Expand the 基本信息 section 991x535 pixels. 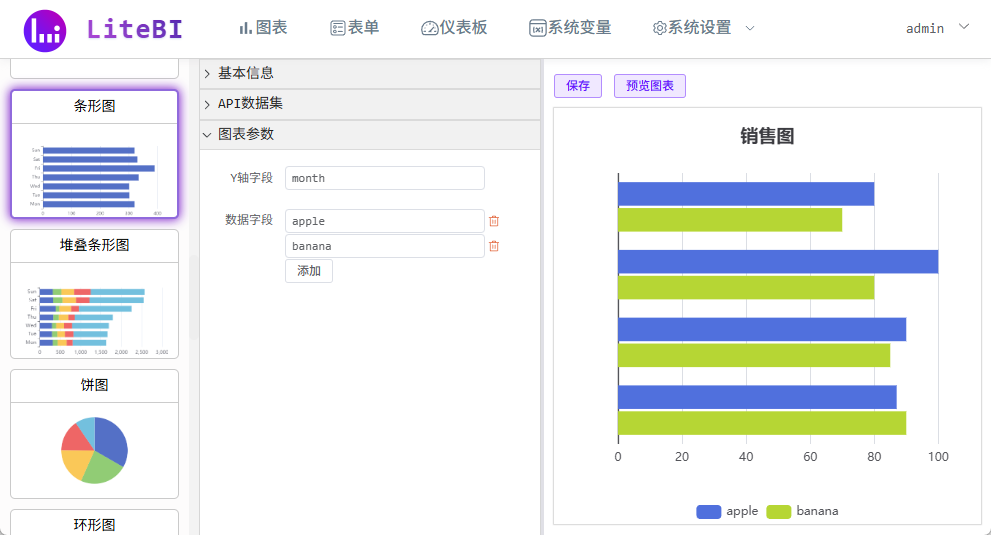click(x=370, y=73)
